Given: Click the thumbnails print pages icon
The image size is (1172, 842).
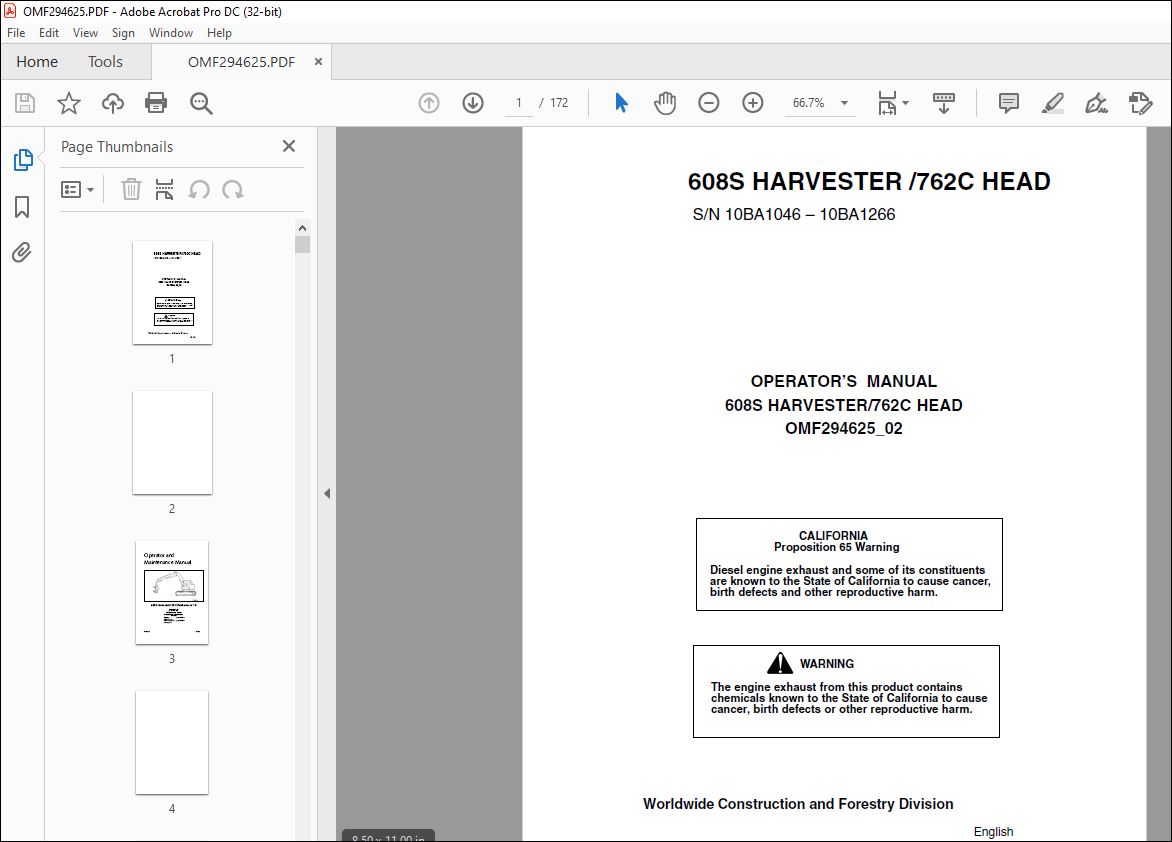Looking at the screenshot, I should [164, 189].
